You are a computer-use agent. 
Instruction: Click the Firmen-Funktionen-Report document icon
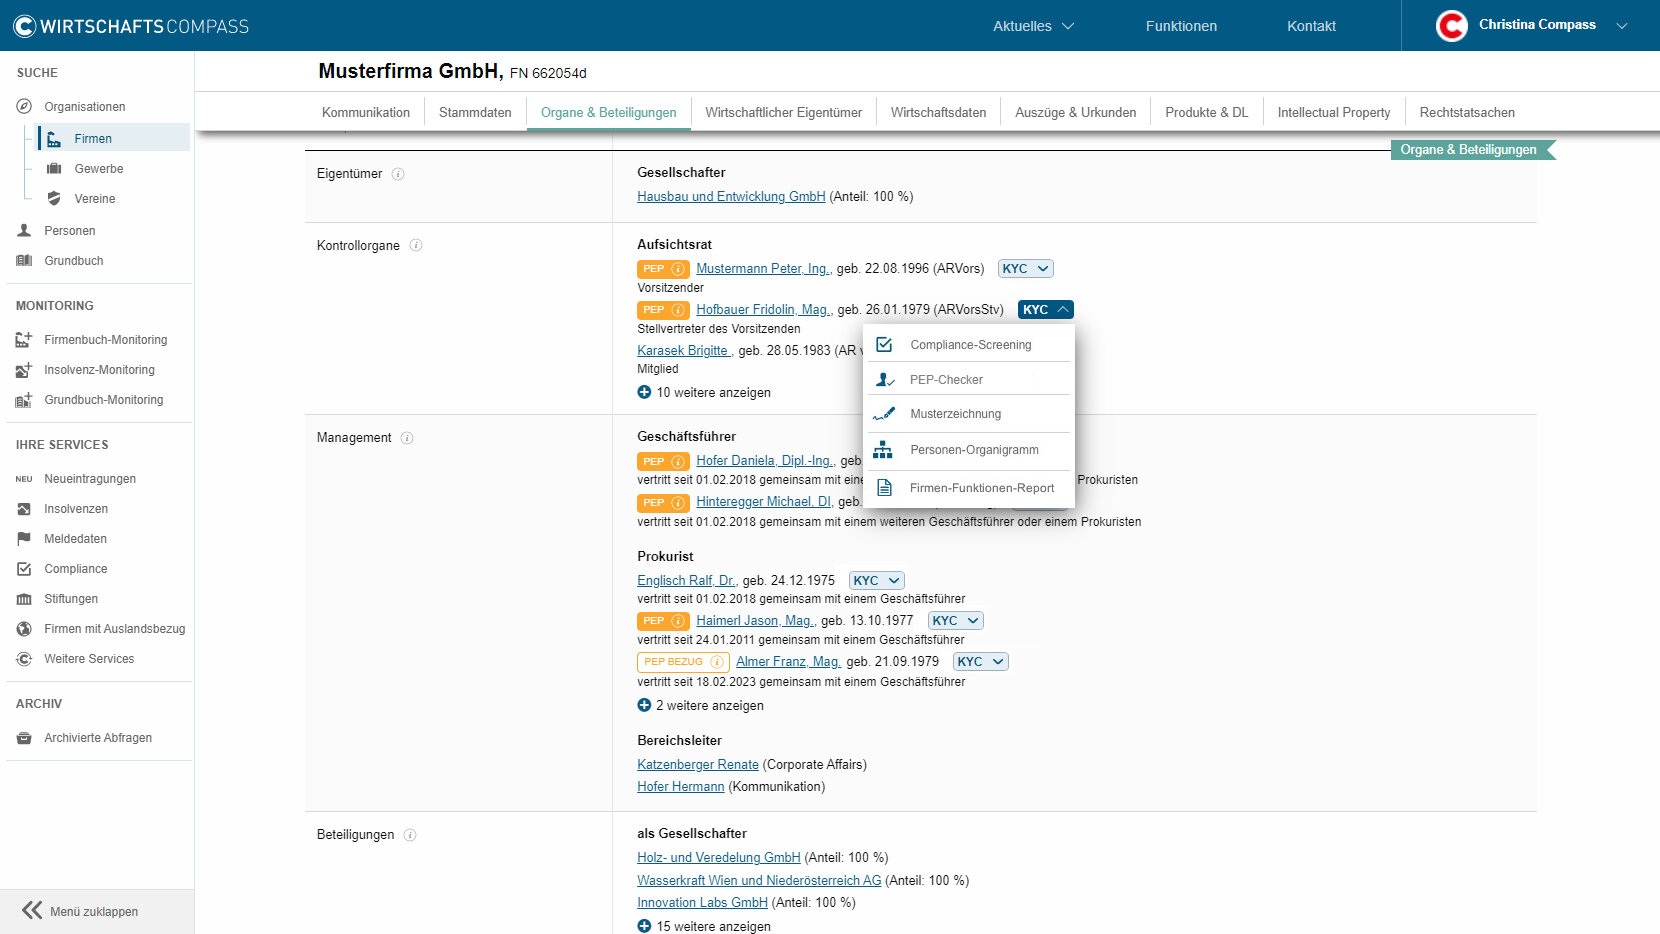[884, 488]
